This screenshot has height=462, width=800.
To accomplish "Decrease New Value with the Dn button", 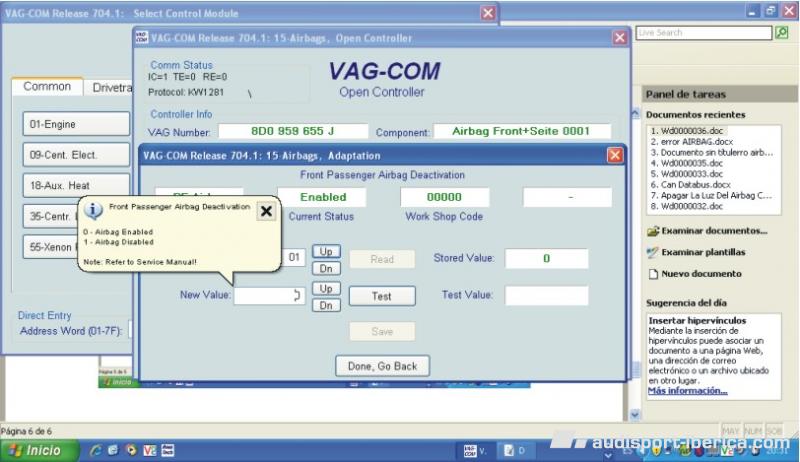I will click(x=326, y=305).
